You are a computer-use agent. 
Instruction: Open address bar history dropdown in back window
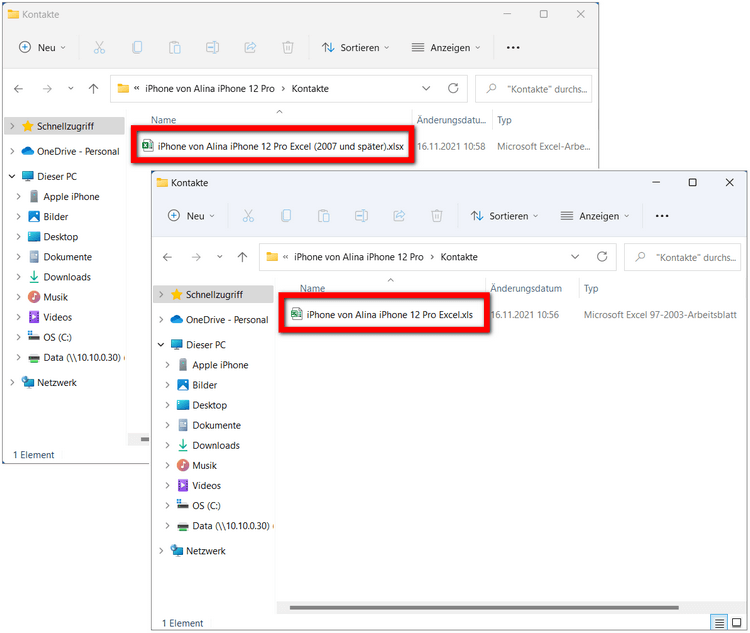click(x=426, y=89)
